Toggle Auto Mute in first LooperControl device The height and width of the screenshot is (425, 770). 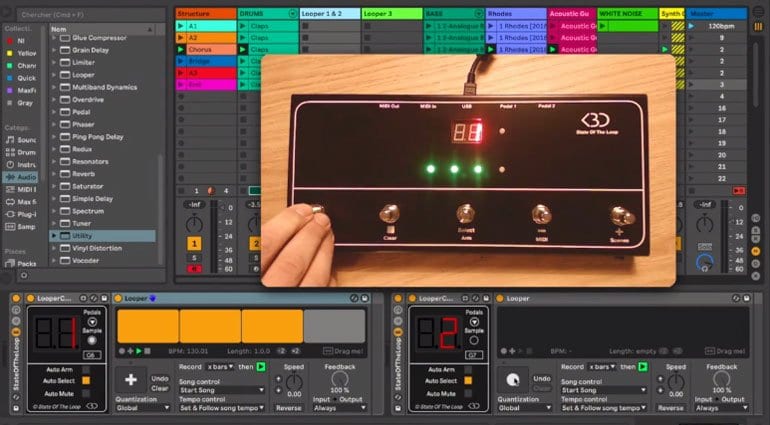pos(86,393)
